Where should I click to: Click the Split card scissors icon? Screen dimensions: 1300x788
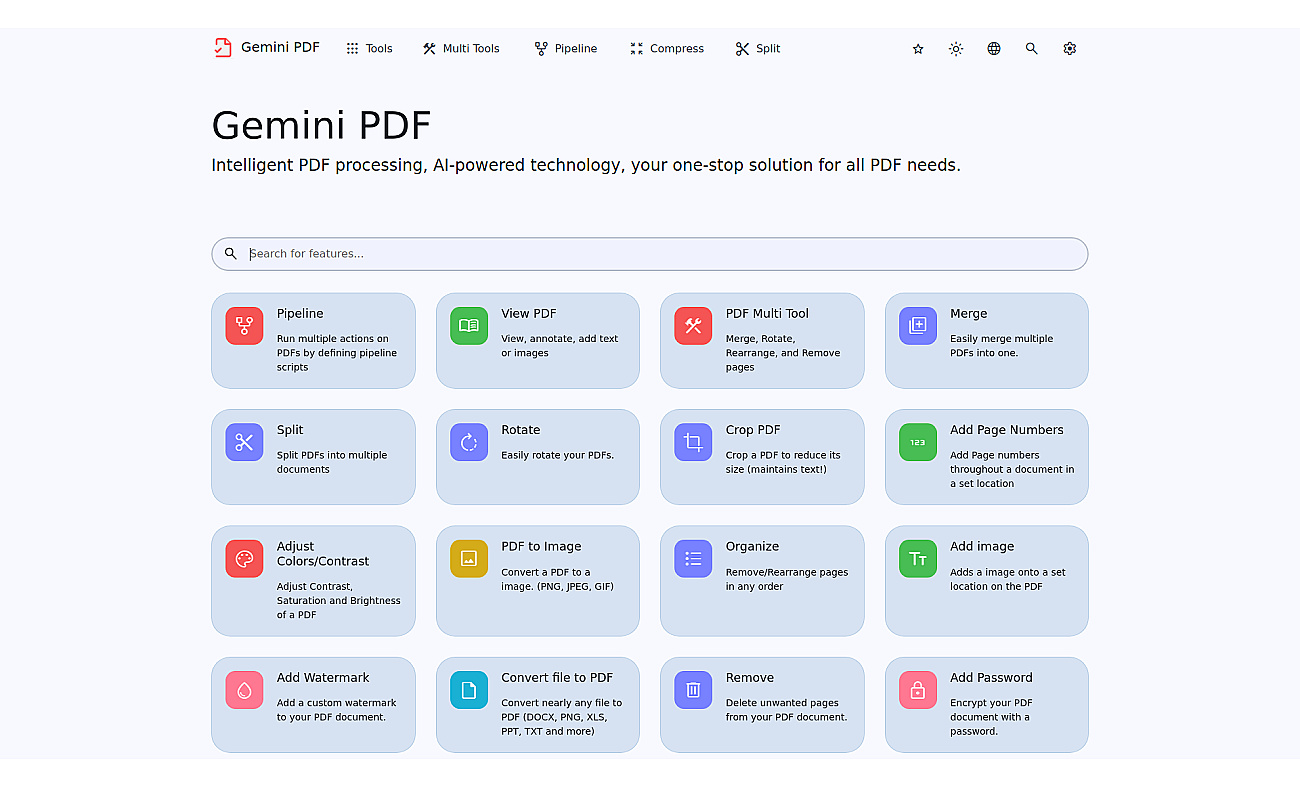[244, 442]
